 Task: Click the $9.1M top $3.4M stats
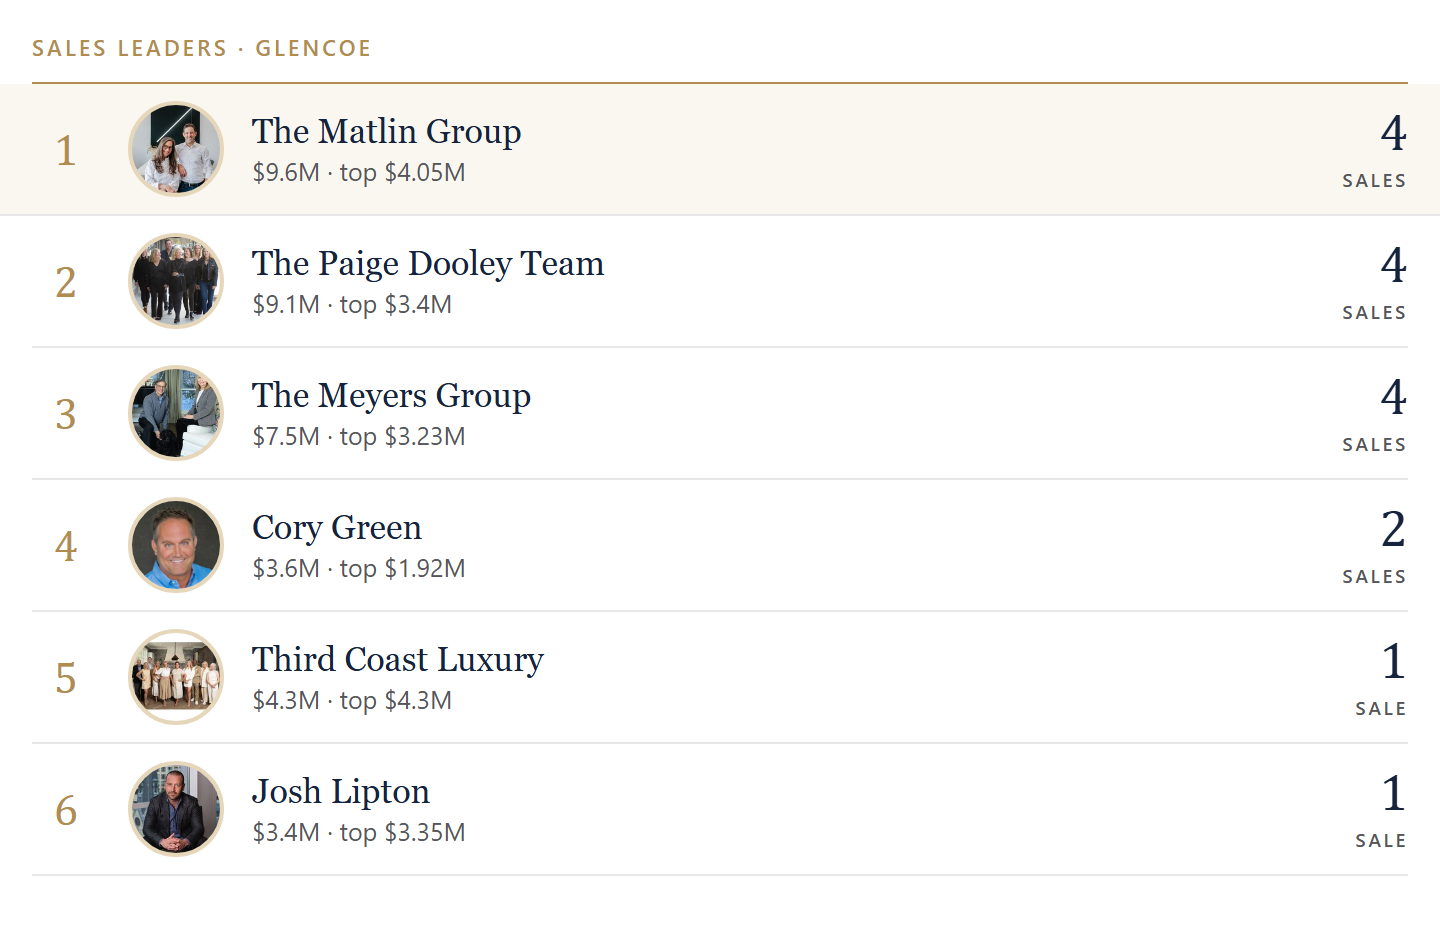352,304
